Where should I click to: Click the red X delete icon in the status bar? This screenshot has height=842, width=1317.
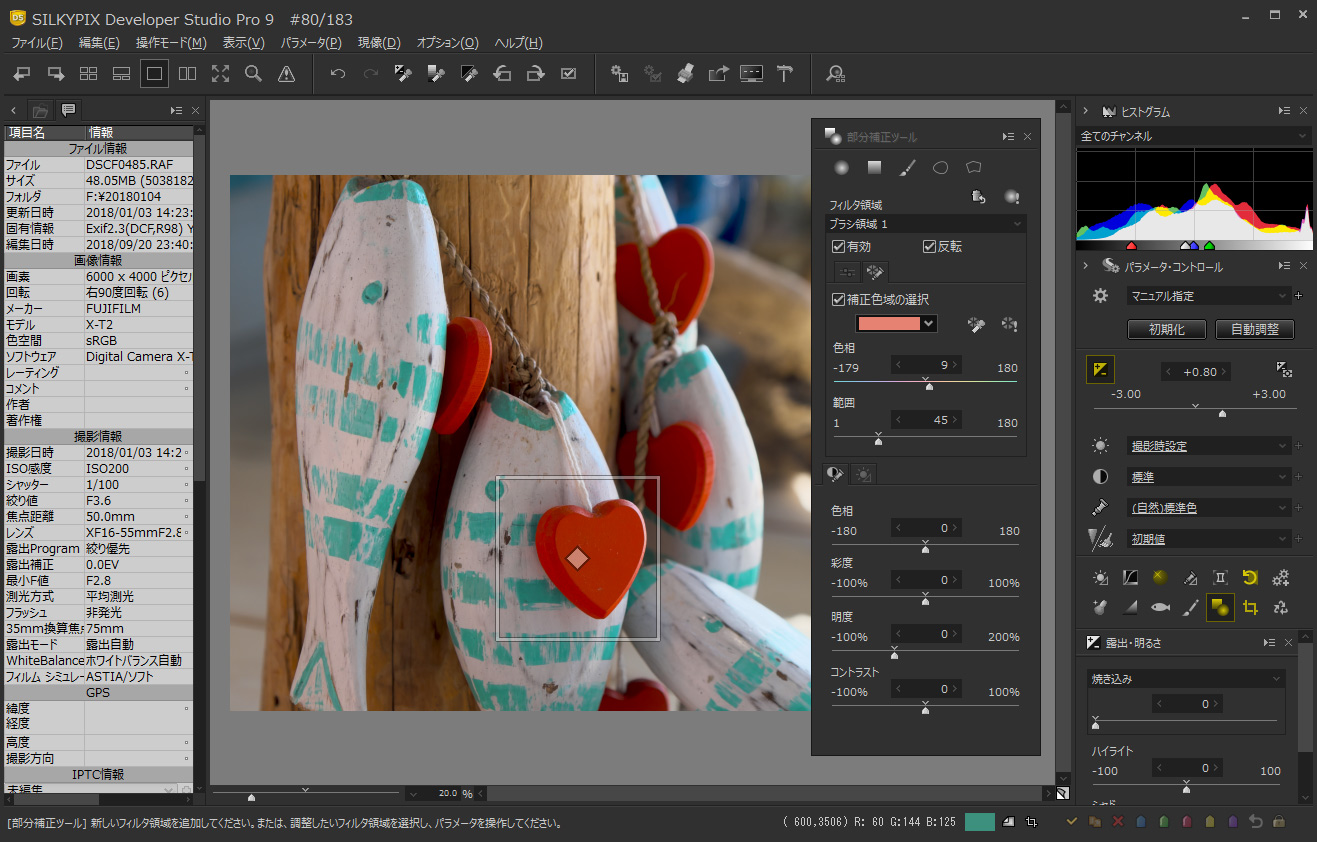click(x=1118, y=822)
